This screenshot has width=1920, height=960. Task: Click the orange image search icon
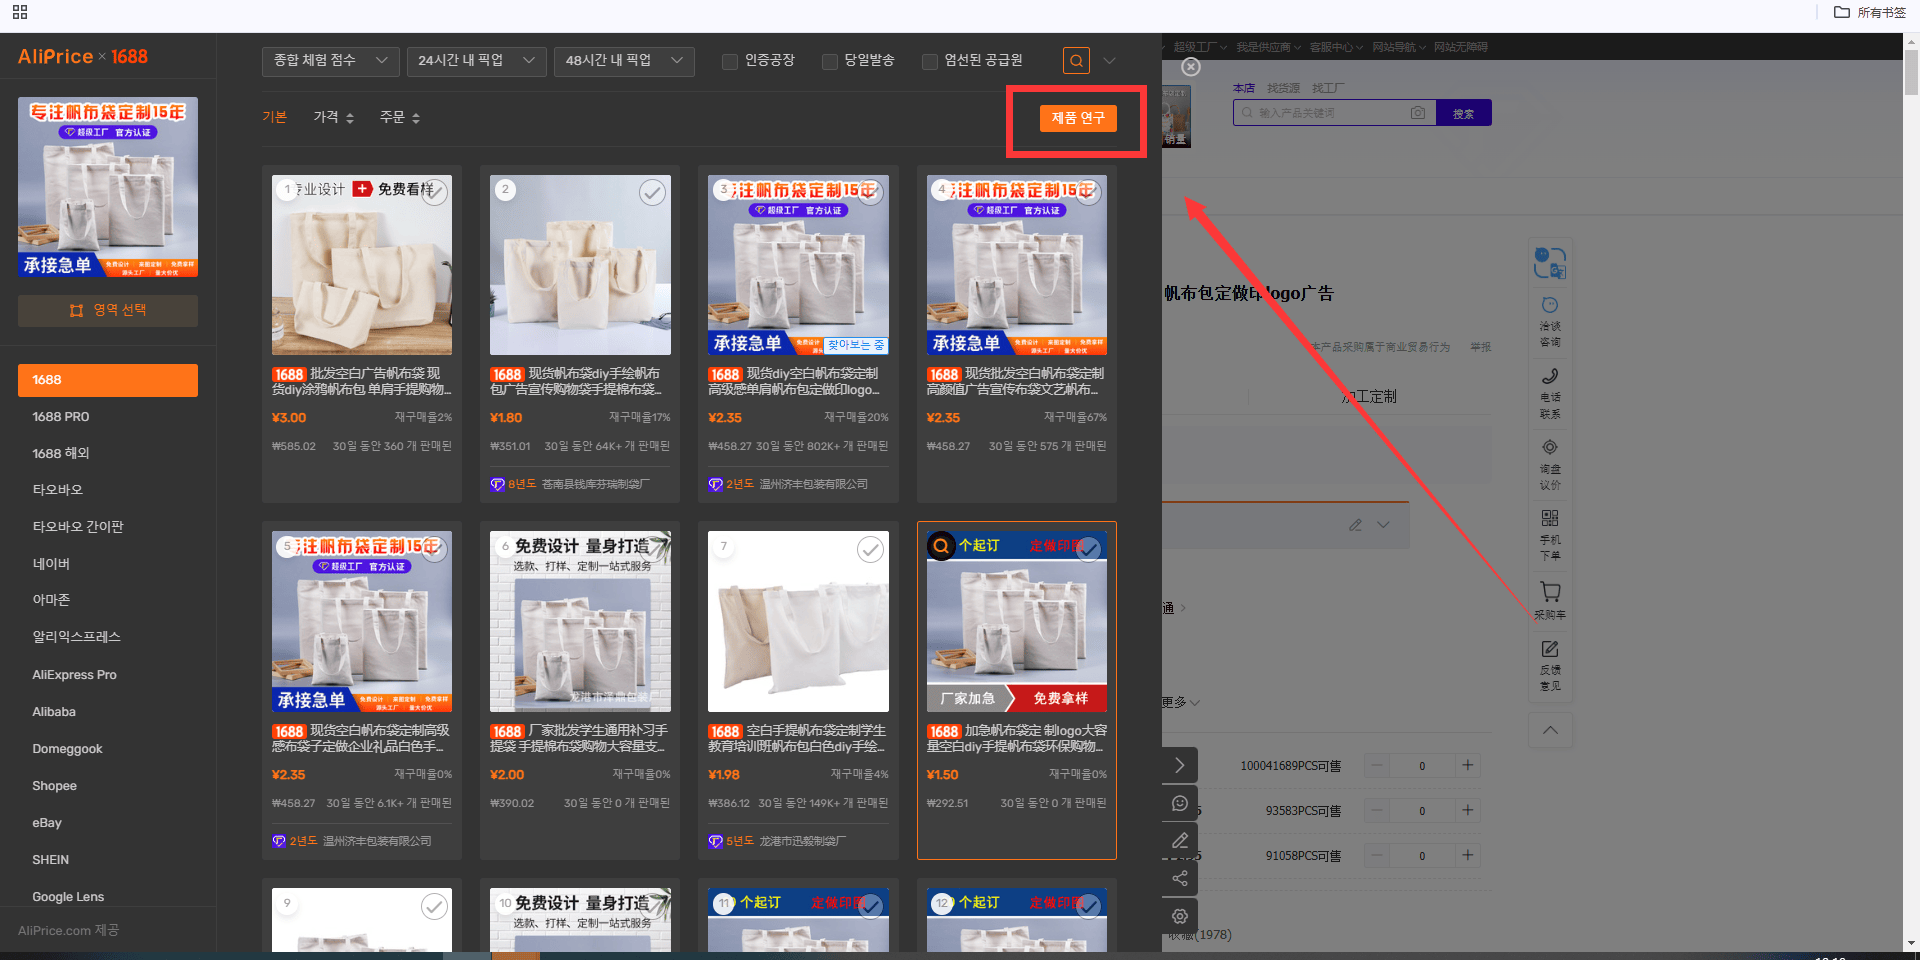pos(1076,61)
